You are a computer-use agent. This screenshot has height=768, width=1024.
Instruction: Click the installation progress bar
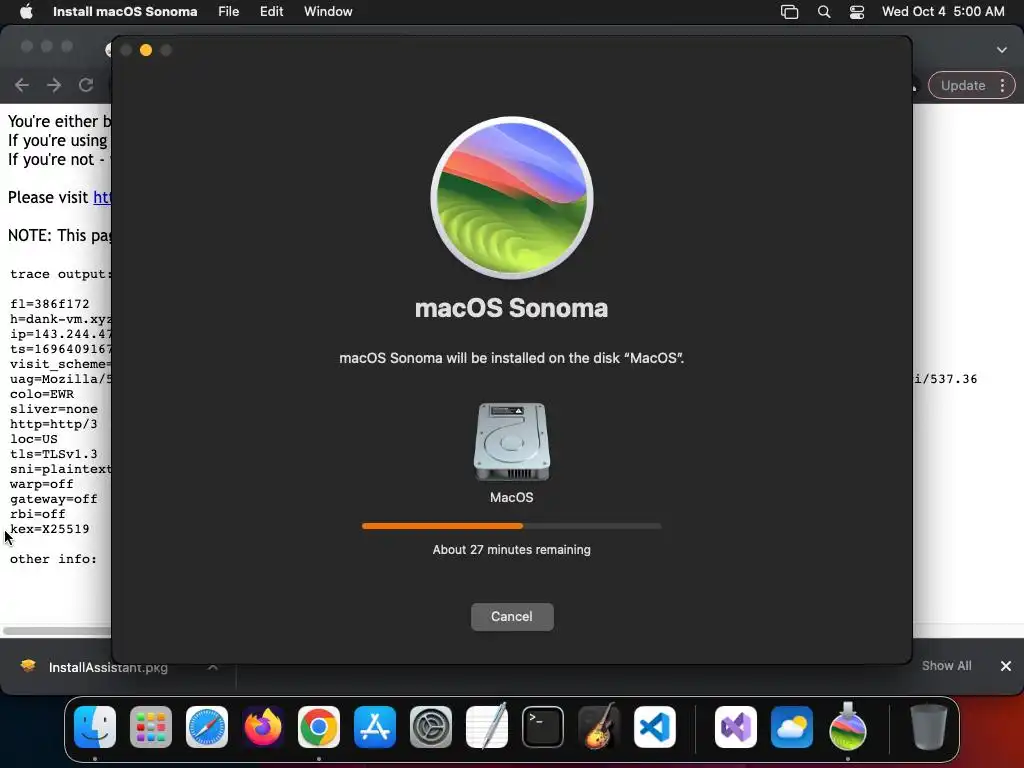(x=511, y=526)
